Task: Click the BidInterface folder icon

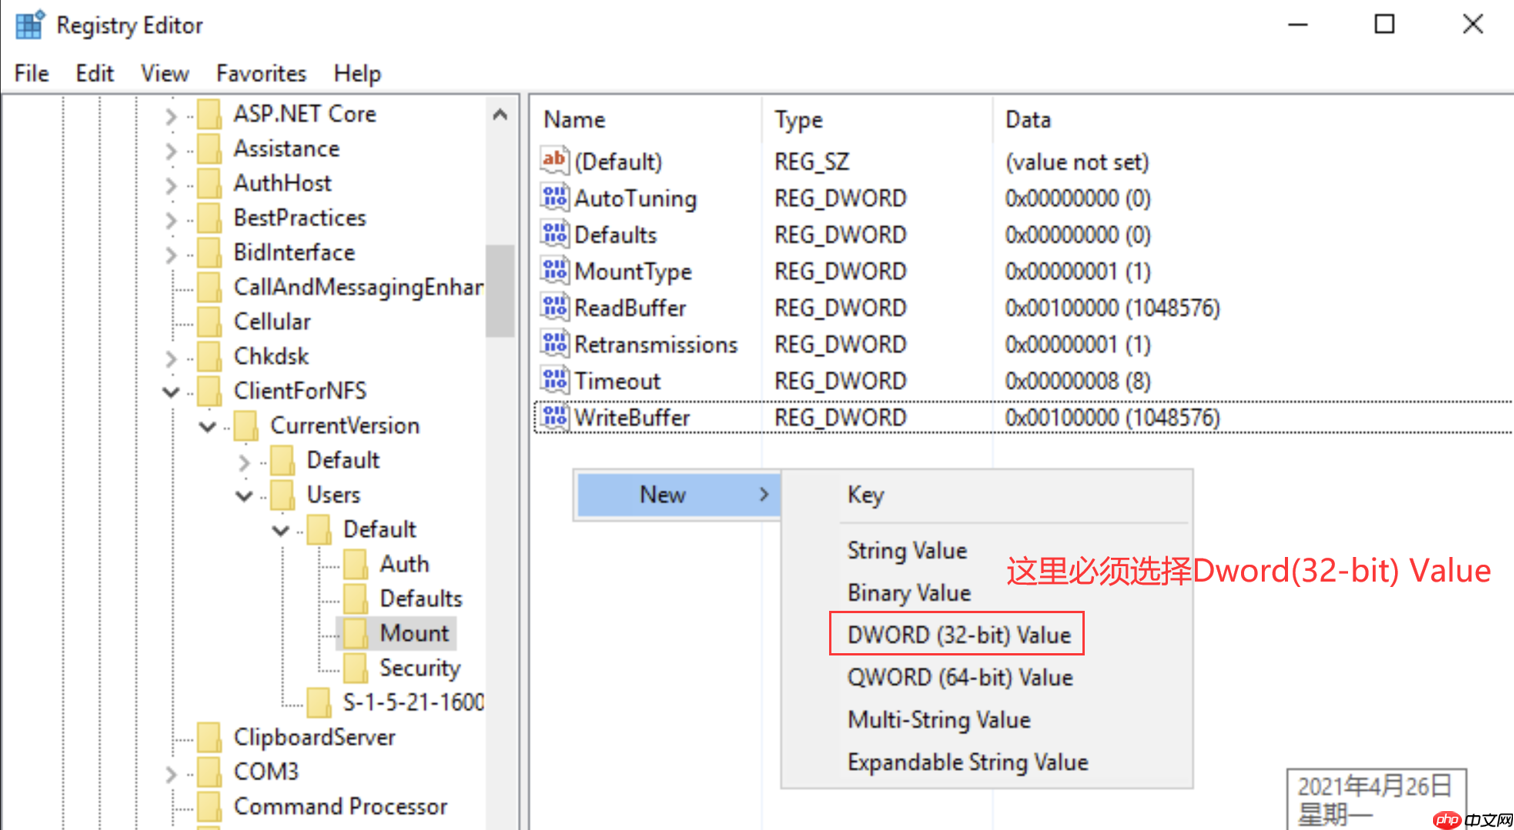Action: 210,253
